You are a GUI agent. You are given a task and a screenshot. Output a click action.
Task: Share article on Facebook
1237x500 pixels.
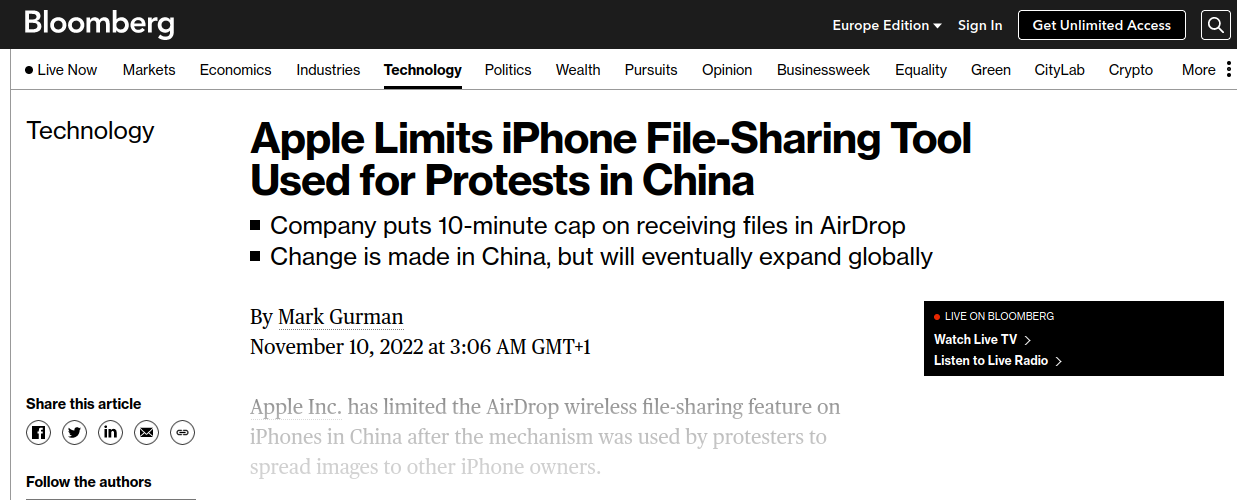[38, 433]
